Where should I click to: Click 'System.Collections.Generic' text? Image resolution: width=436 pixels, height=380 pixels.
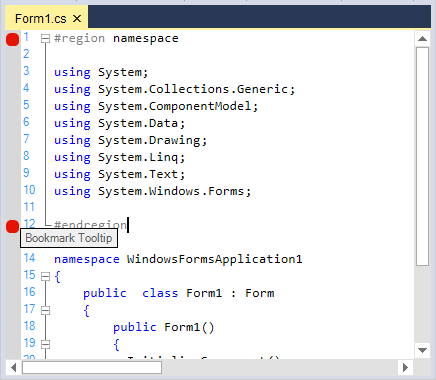pos(193,89)
